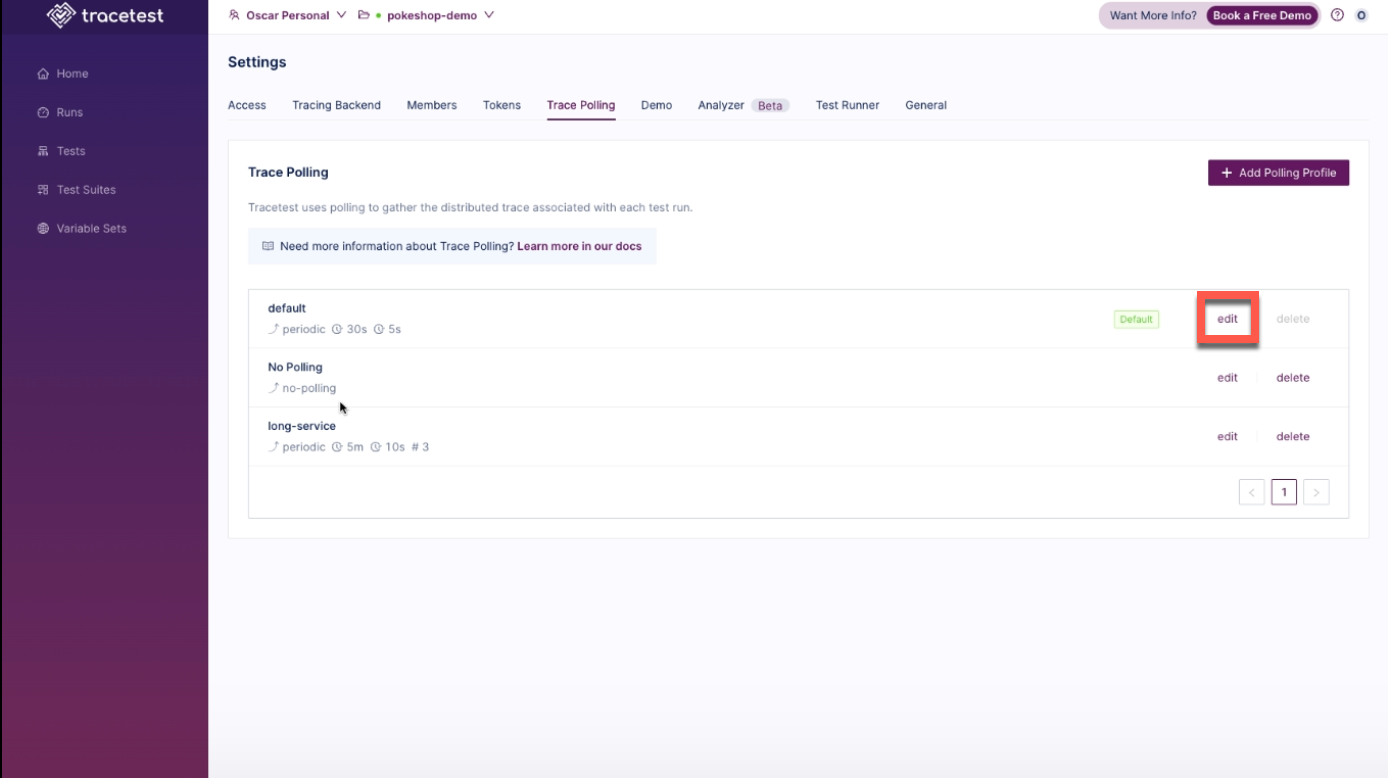Edit the default polling profile

click(1227, 319)
